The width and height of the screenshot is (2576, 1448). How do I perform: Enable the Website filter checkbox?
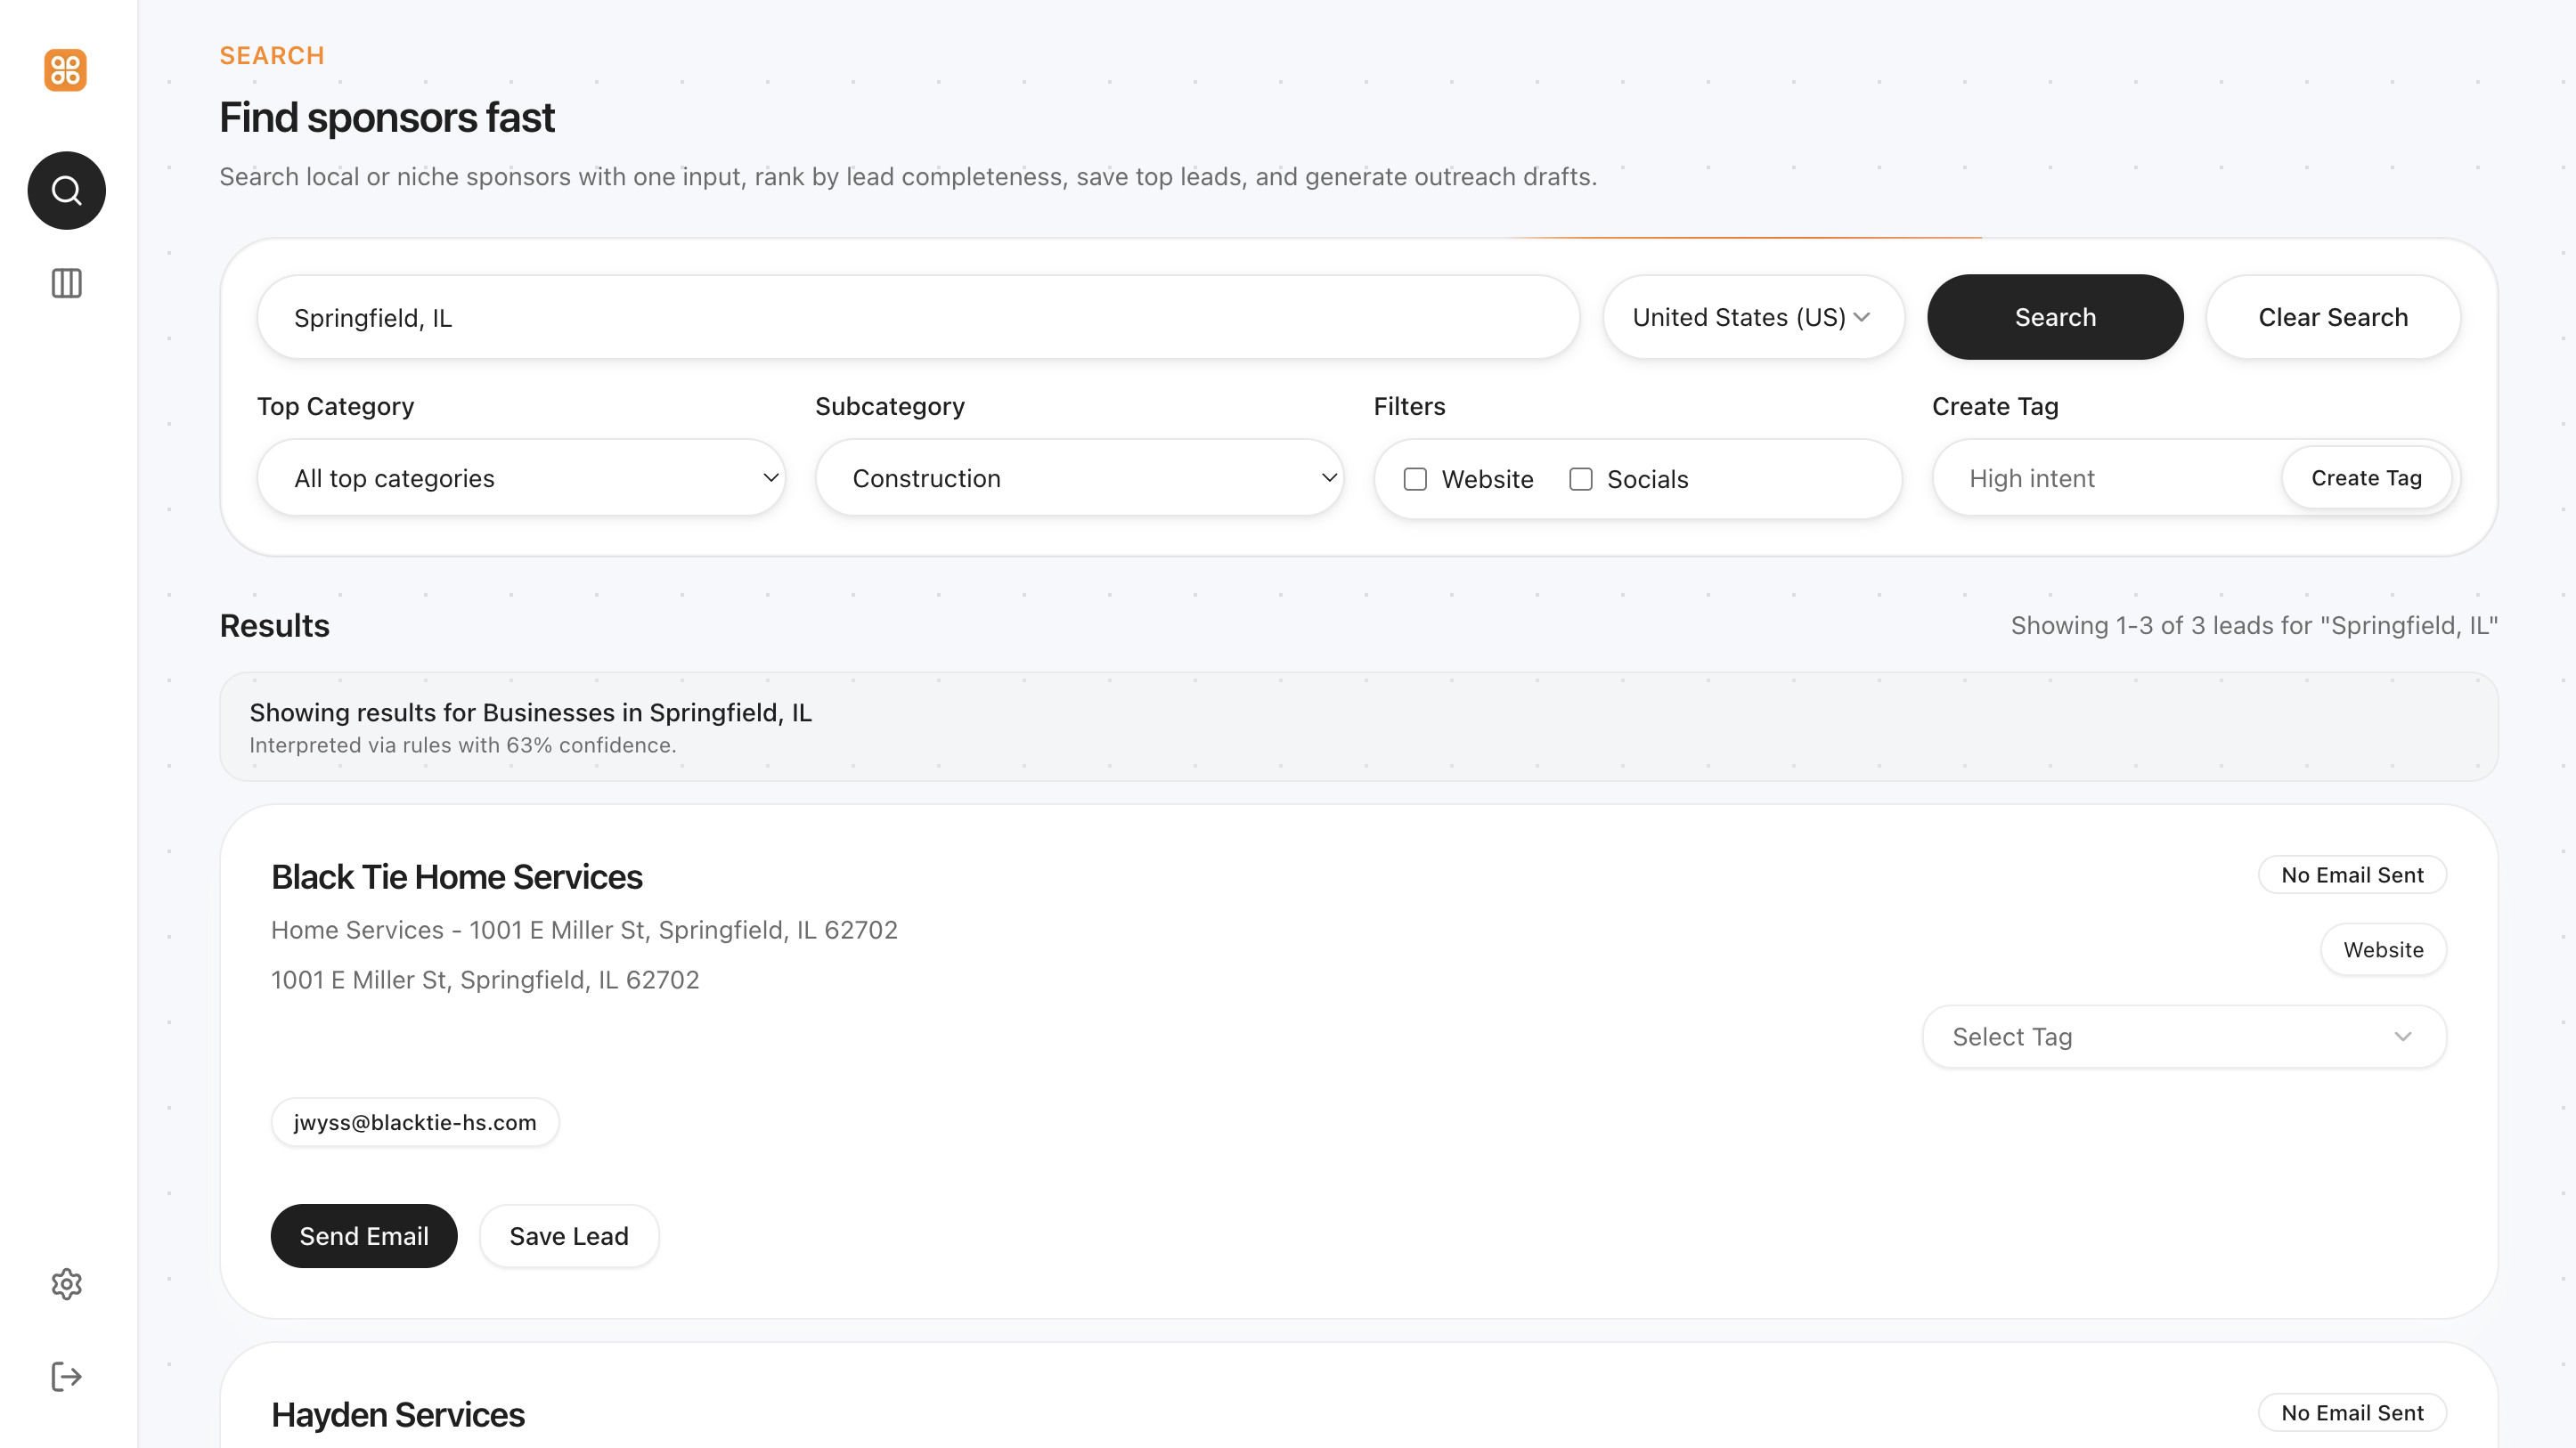click(x=1415, y=479)
